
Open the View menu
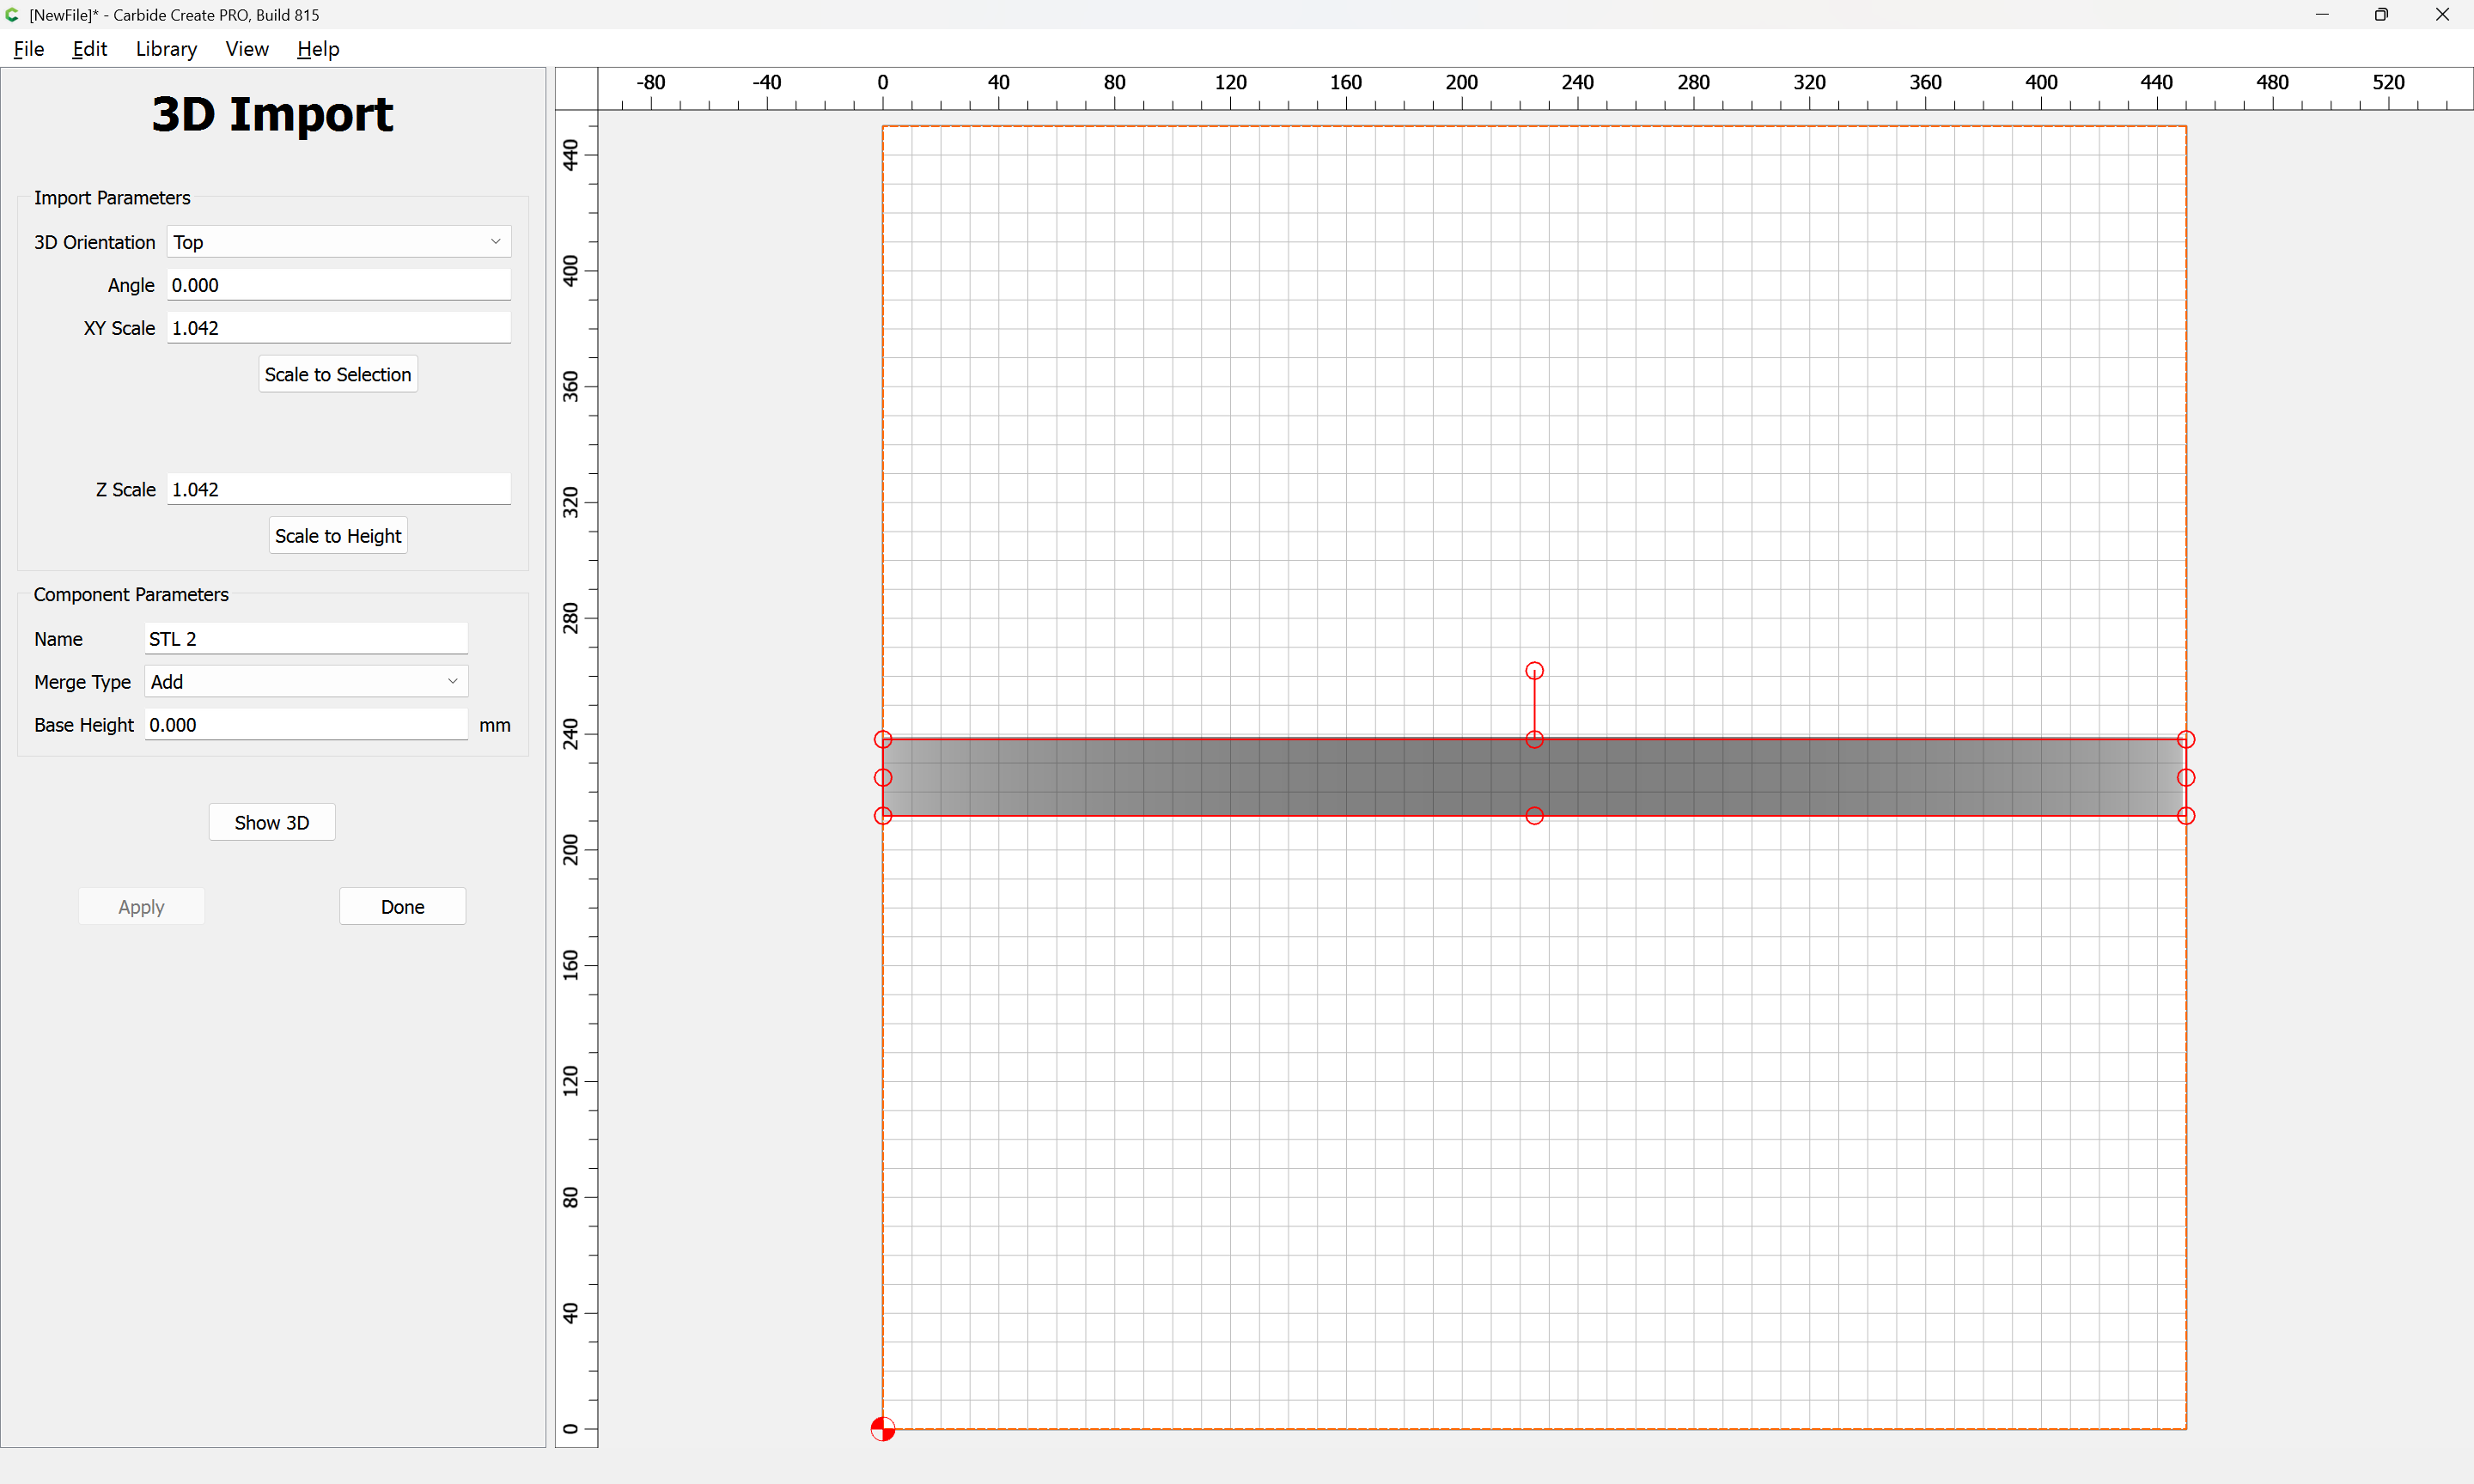[247, 49]
